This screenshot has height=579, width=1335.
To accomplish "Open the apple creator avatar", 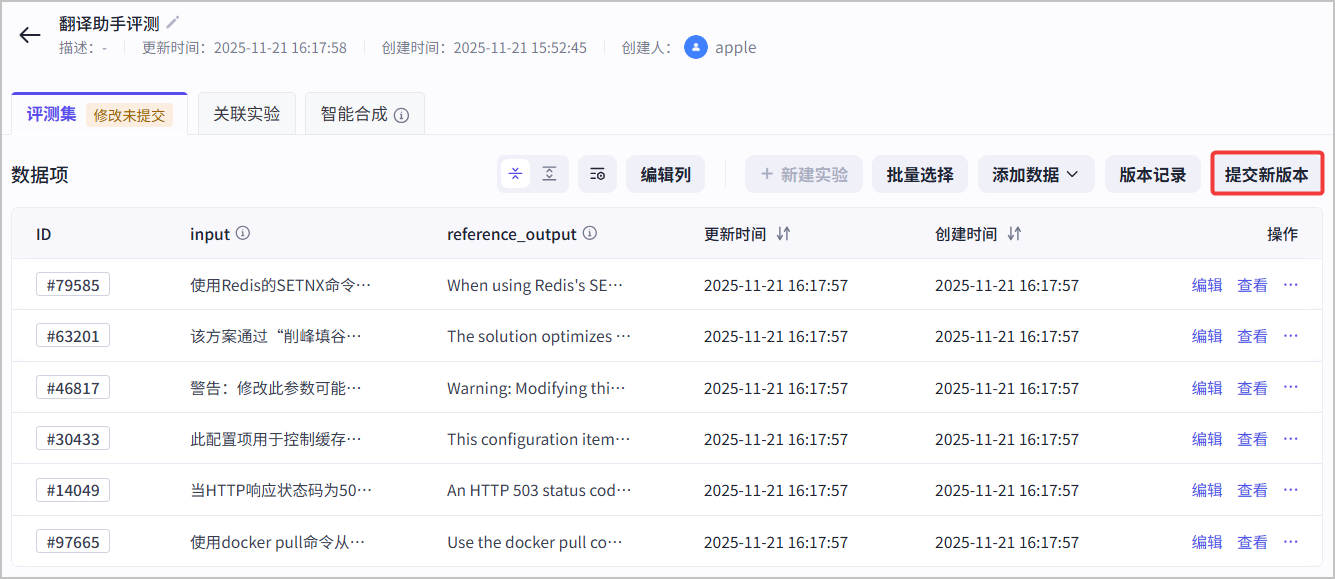I will (x=696, y=47).
